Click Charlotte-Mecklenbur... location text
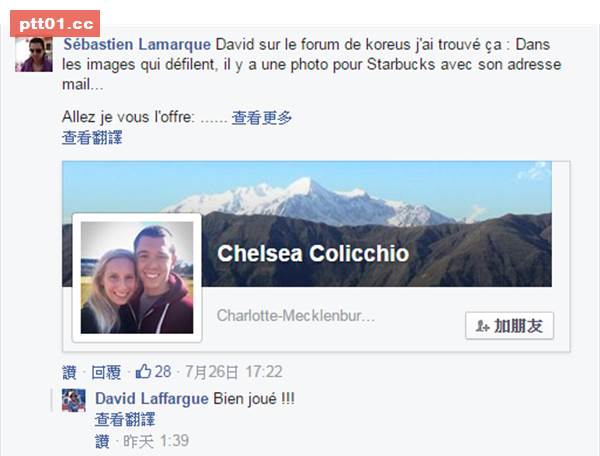 pyautogui.click(x=296, y=316)
